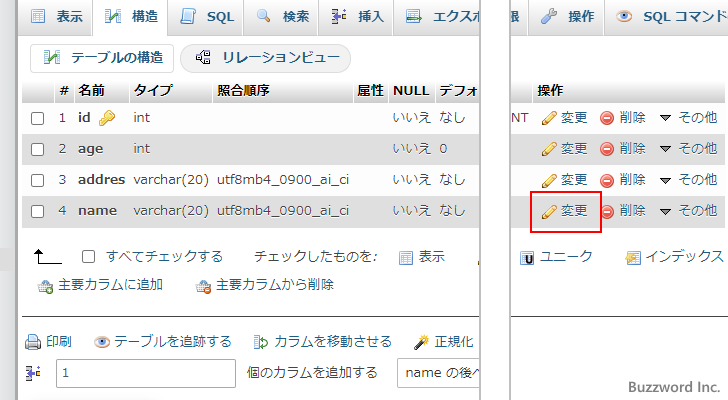
Task: Click the 表示 icon after チェックしたものを
Action: (x=406, y=258)
